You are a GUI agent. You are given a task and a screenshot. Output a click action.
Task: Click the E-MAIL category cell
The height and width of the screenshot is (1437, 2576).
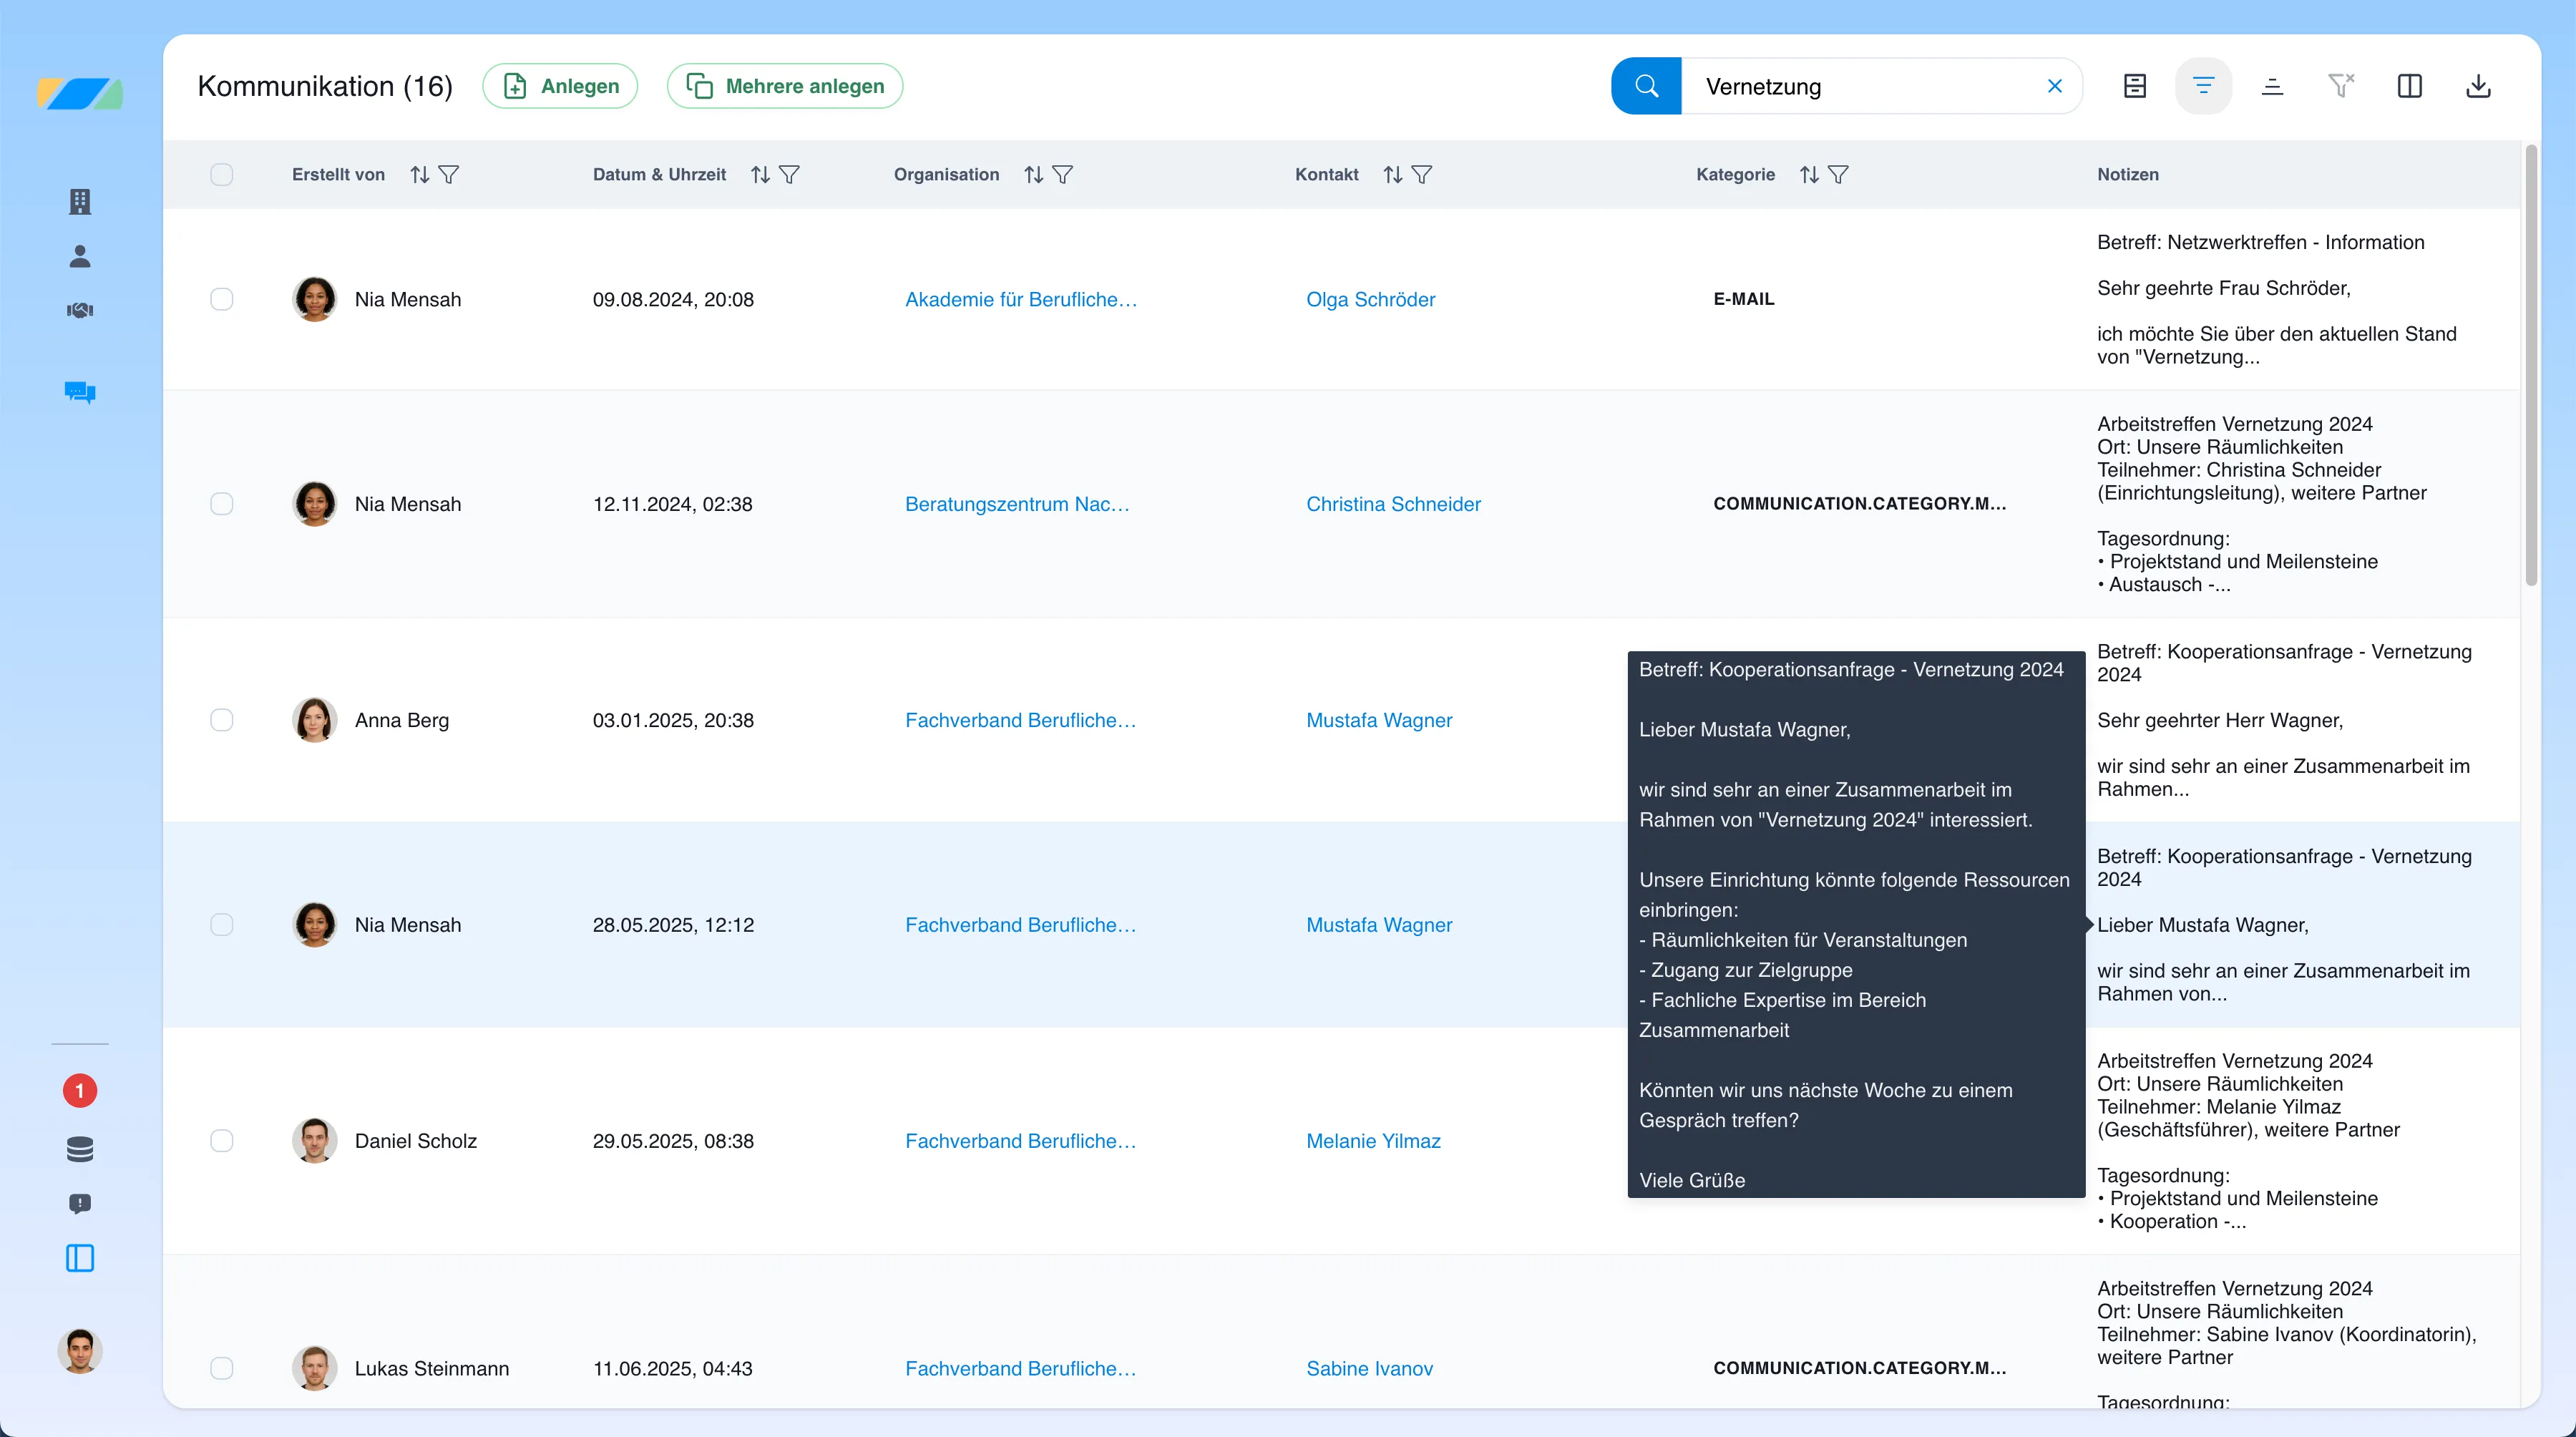click(1744, 299)
